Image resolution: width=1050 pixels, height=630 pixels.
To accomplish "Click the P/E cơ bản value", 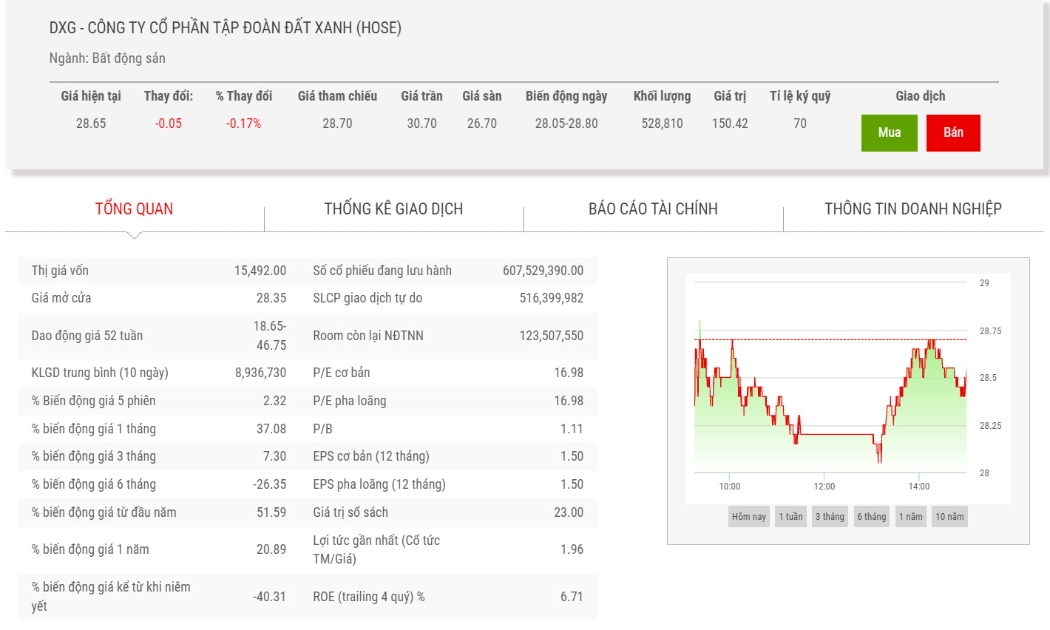I will [x=569, y=372].
